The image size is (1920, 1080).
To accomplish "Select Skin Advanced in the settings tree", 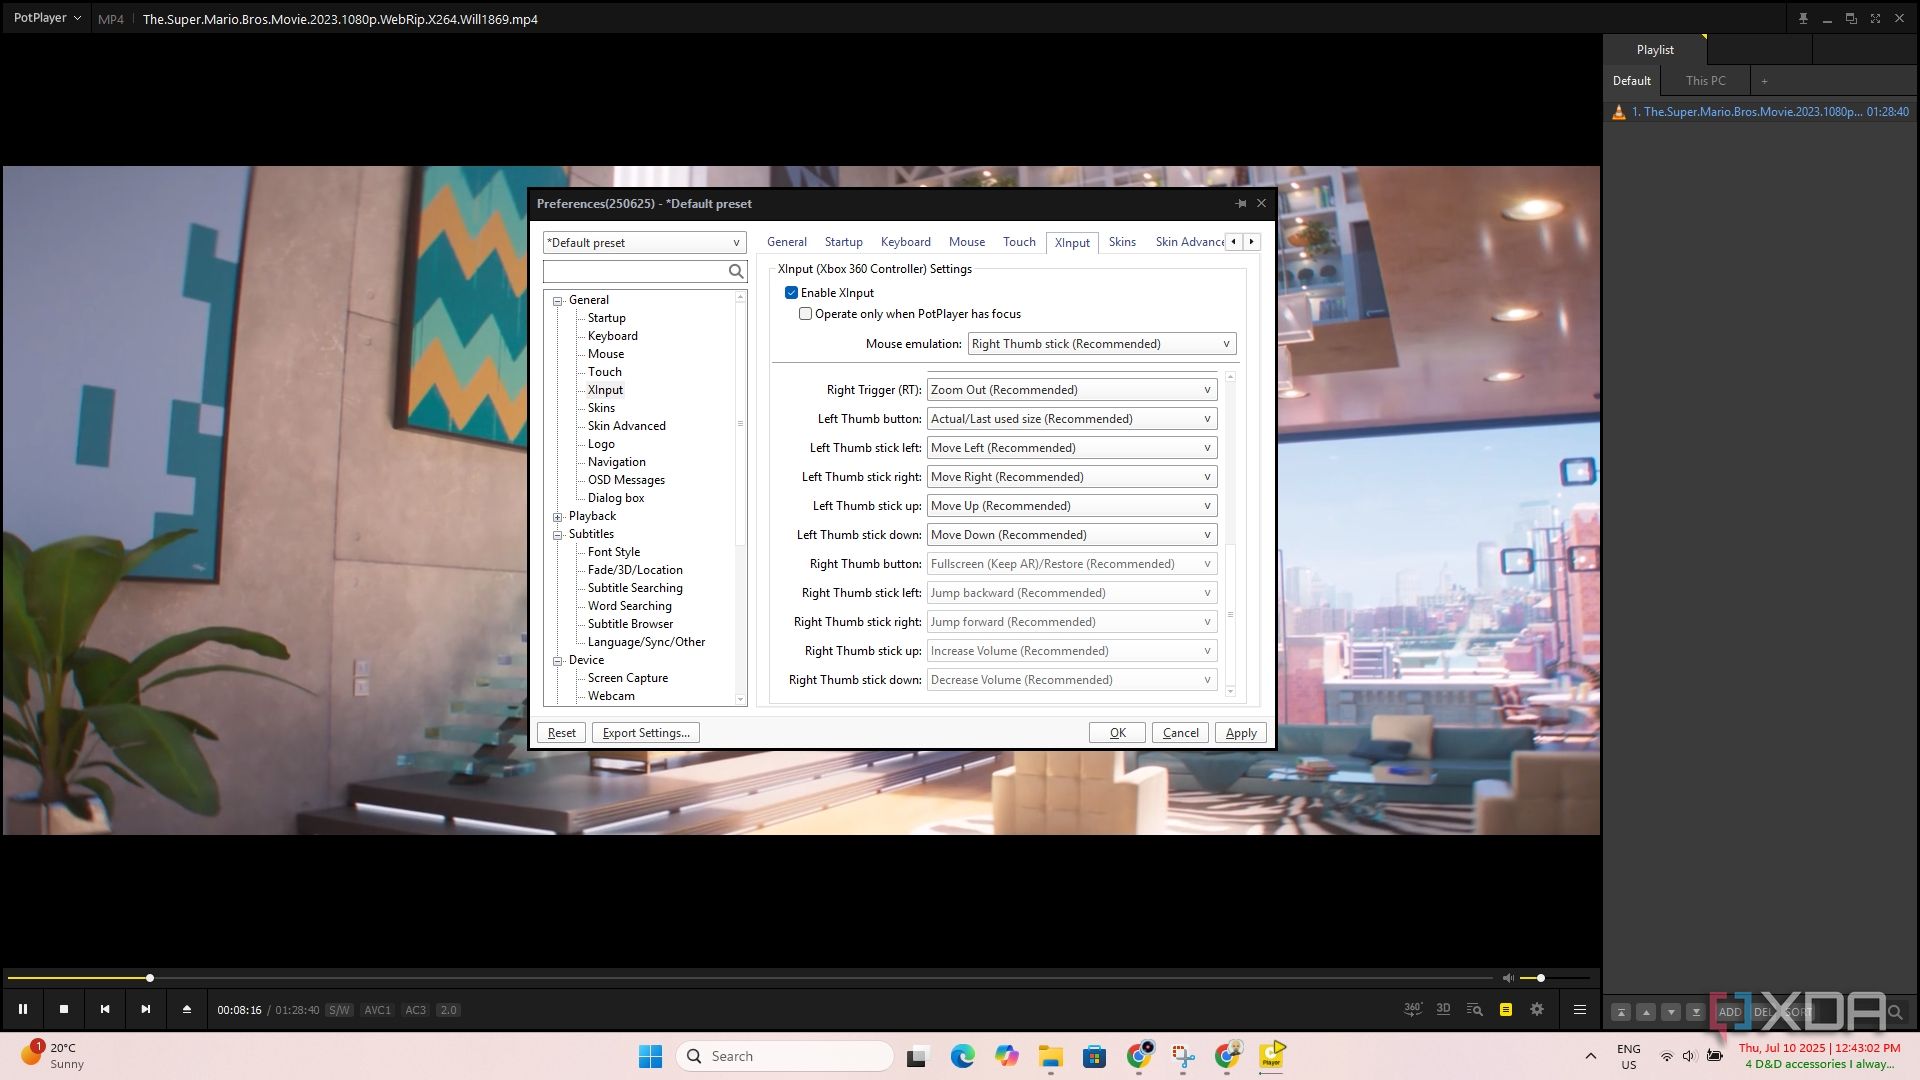I will tap(626, 426).
